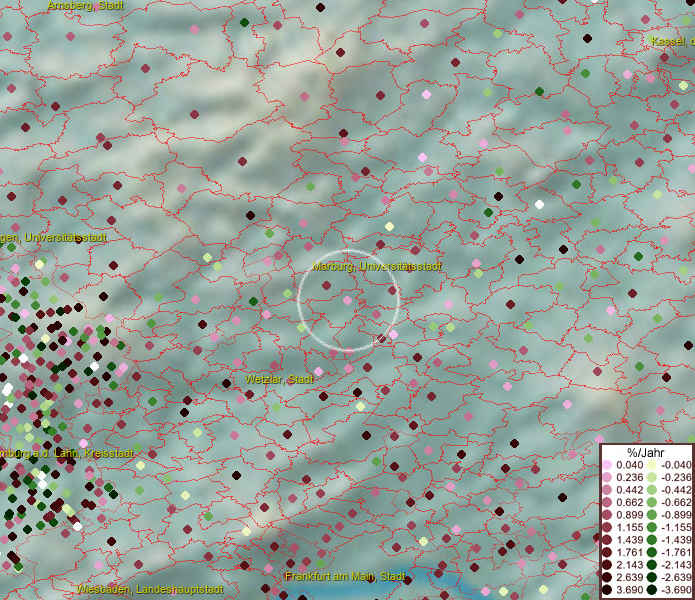Click the legend value '-0.662'

[x=676, y=503]
